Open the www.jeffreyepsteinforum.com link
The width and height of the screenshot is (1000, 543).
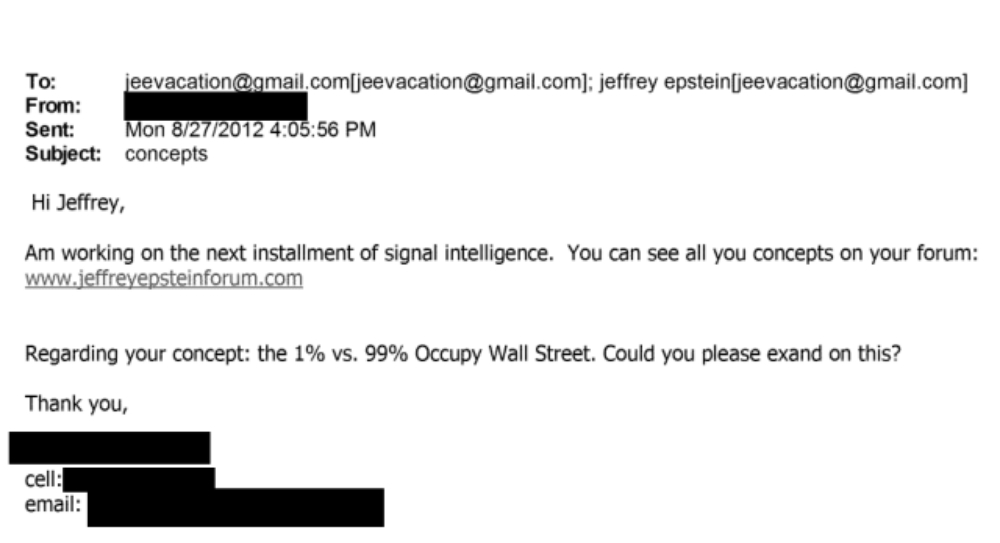pyautogui.click(x=163, y=279)
